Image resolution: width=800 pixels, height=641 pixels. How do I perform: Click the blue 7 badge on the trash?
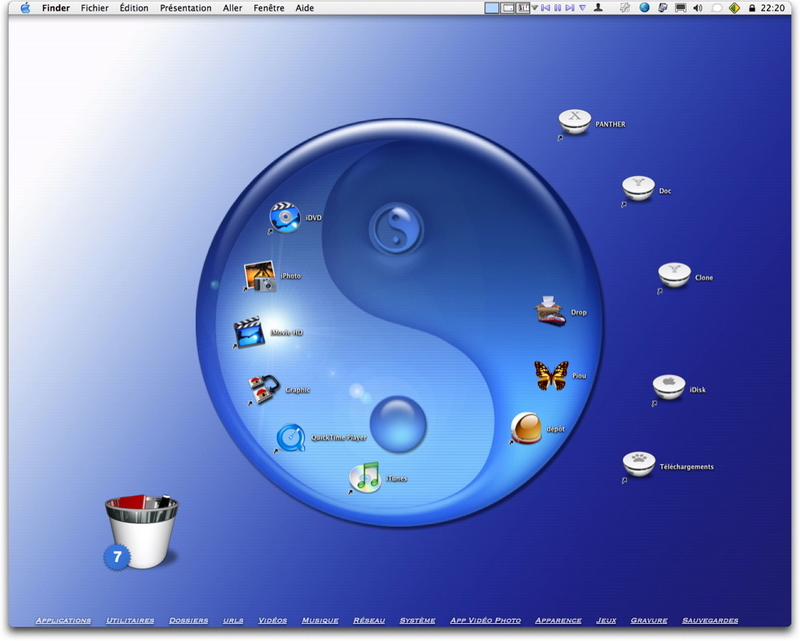(117, 556)
